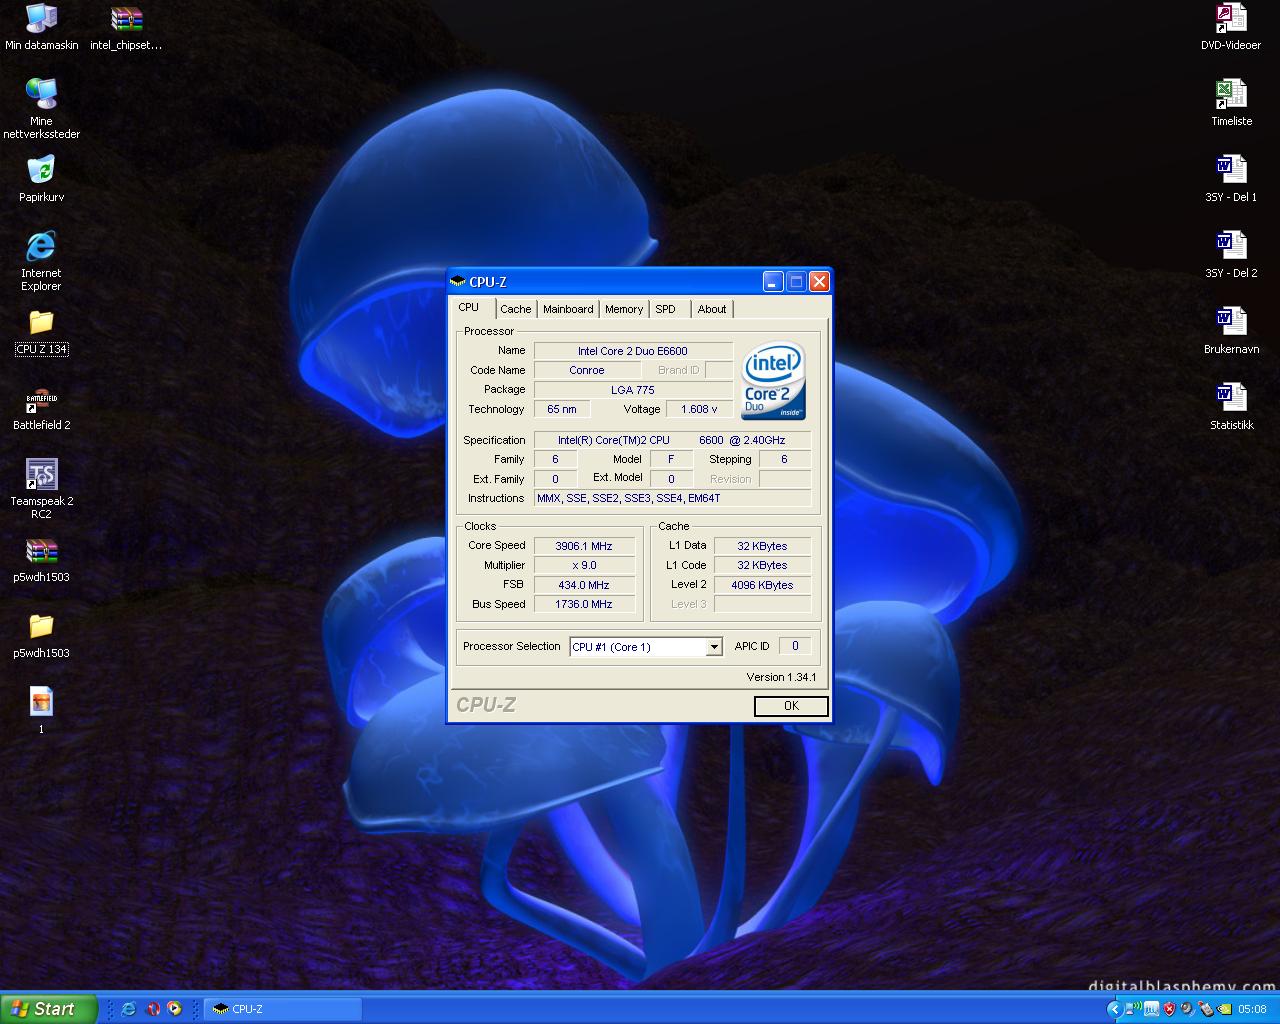Viewport: 1280px width, 1024px height.
Task: Select the Internet Explorer desktop icon
Action: pyautogui.click(x=41, y=260)
